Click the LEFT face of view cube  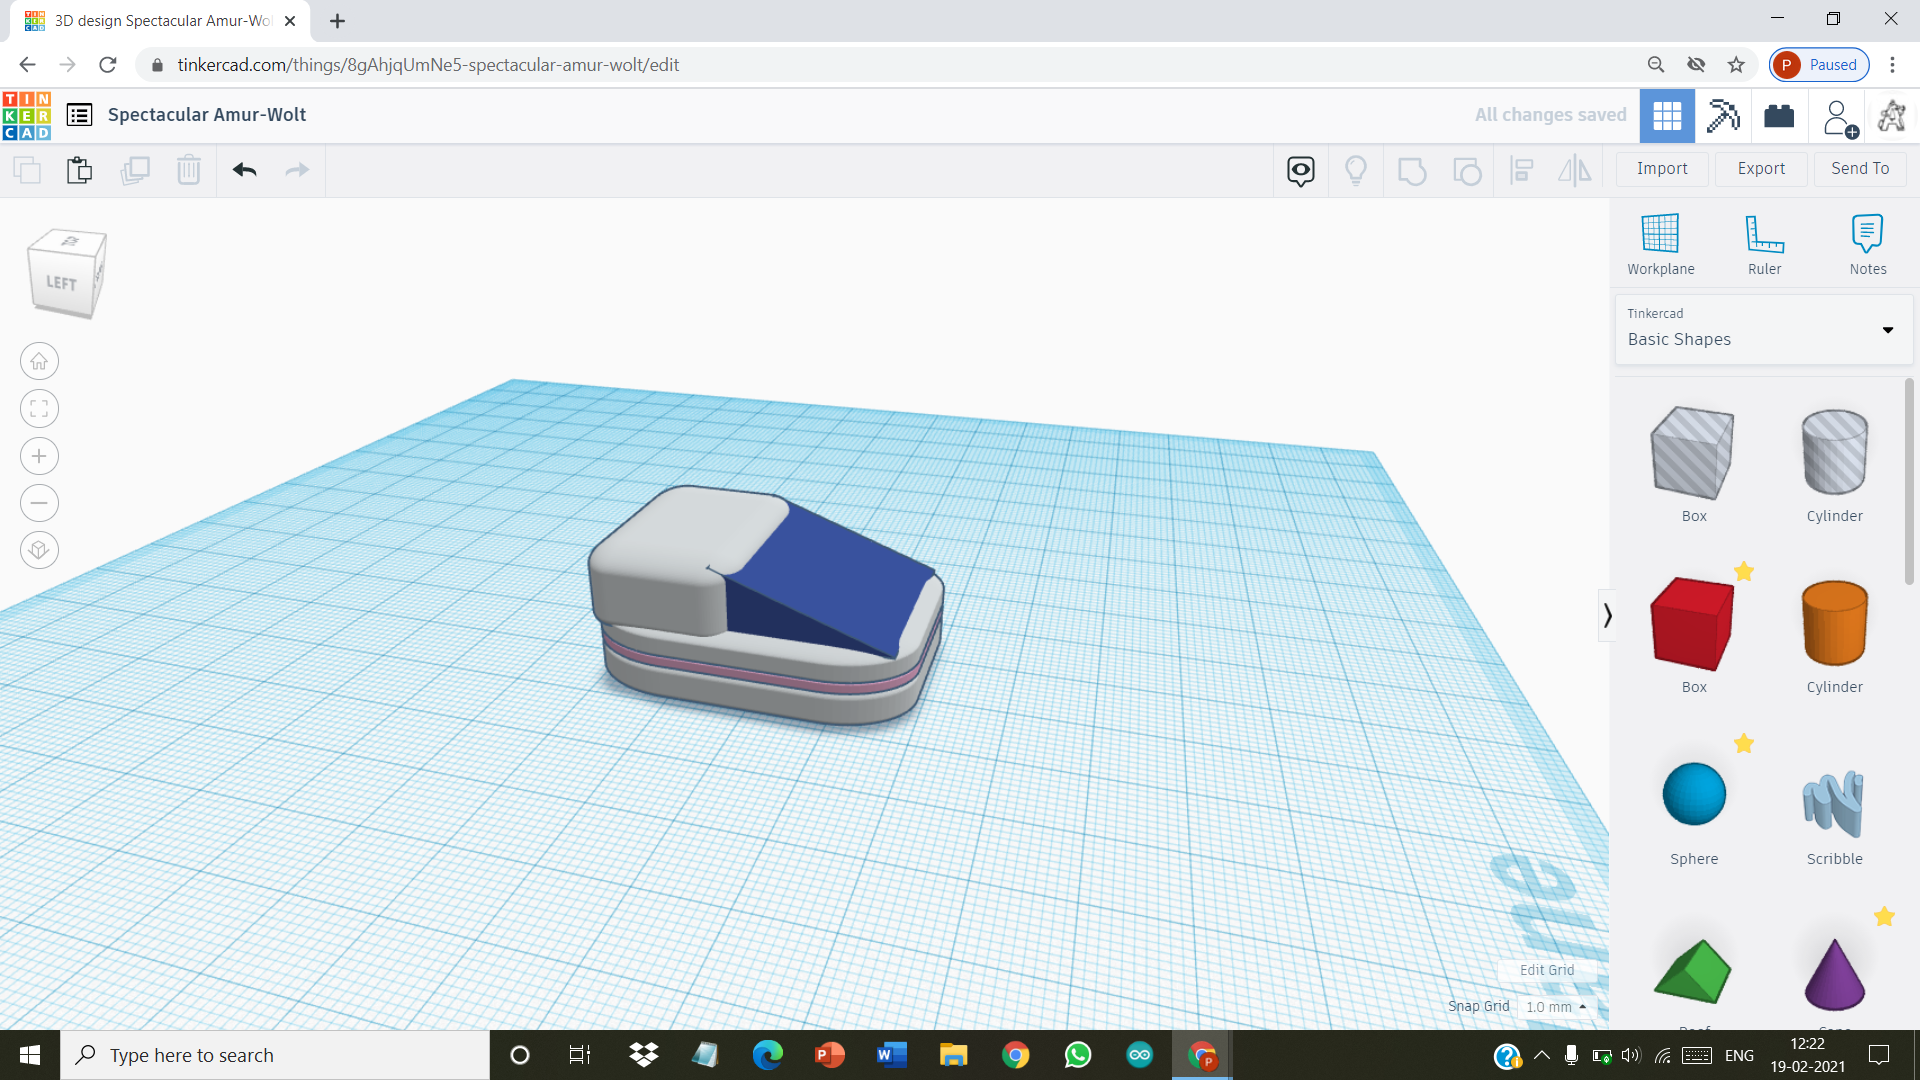(x=61, y=283)
